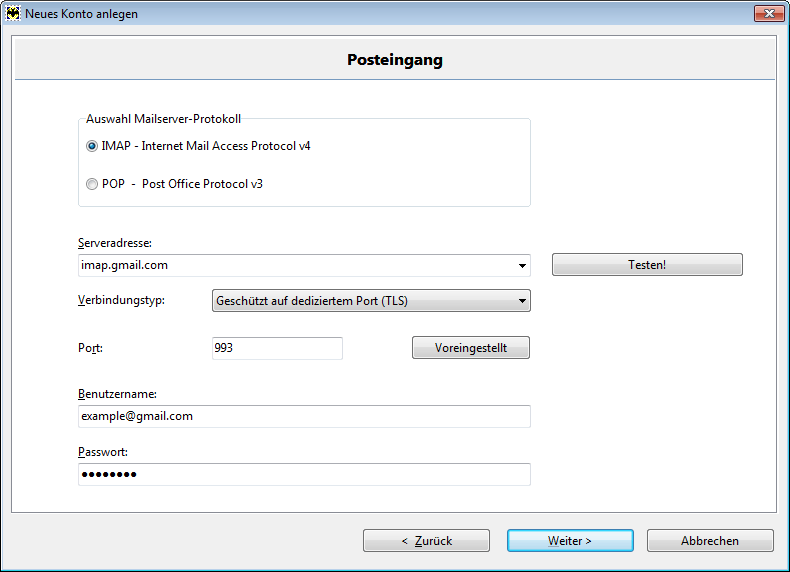The image size is (790, 572).
Task: Click into the Port field showing 993
Action: tap(277, 348)
